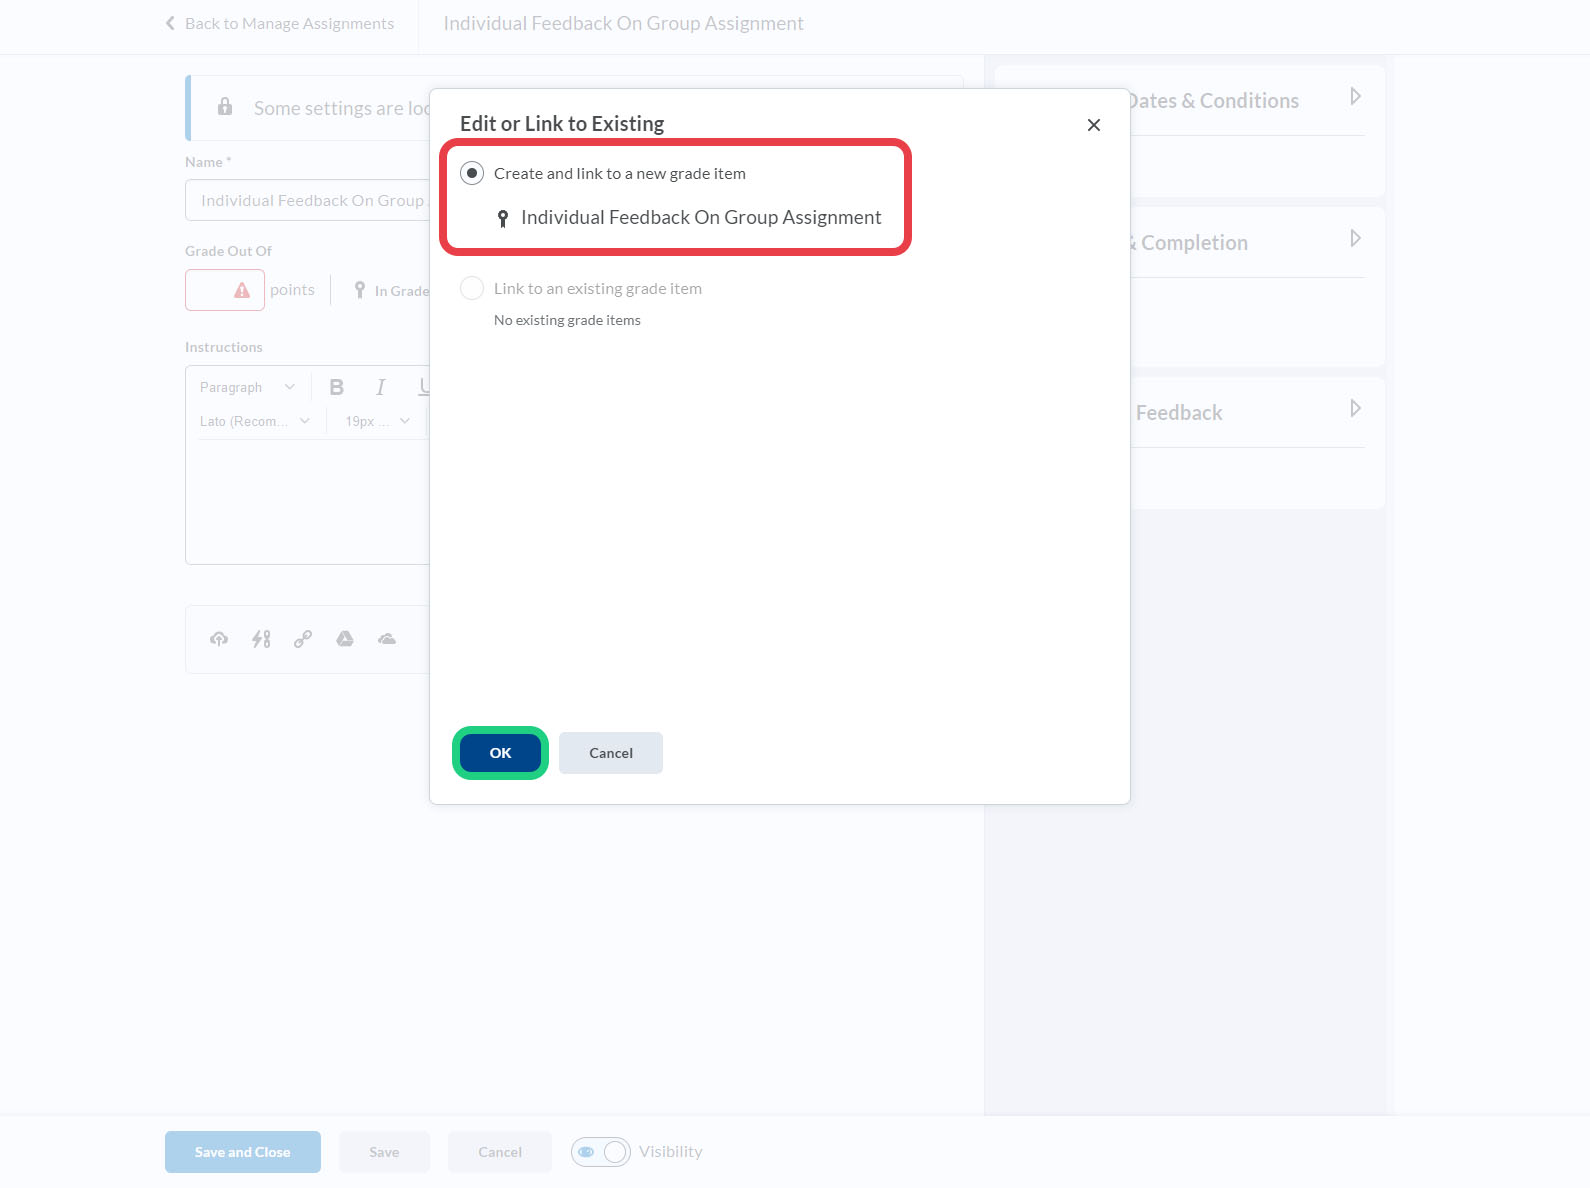The width and height of the screenshot is (1590, 1188).
Task: Toggle bold formatting in the Instructions editor
Action: (337, 388)
